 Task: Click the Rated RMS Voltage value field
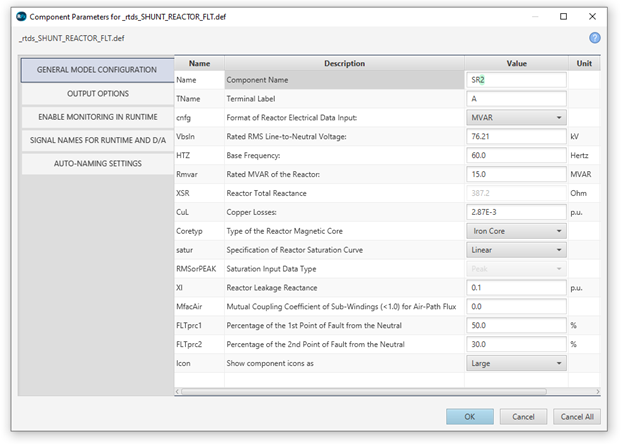(517, 136)
